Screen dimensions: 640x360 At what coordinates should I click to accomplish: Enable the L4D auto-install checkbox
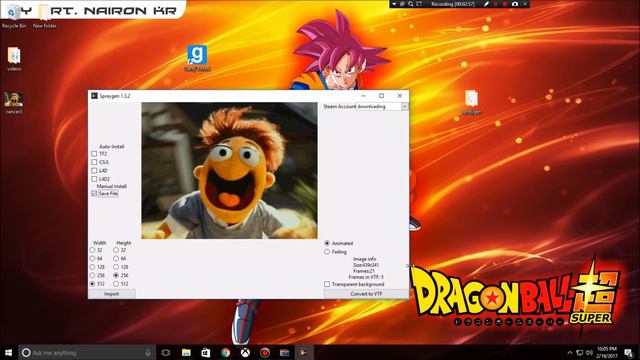pyautogui.click(x=94, y=171)
